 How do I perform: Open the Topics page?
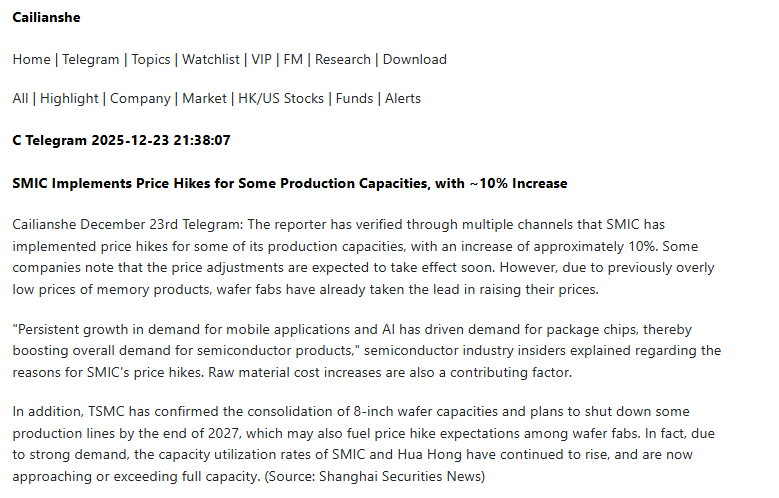click(151, 59)
